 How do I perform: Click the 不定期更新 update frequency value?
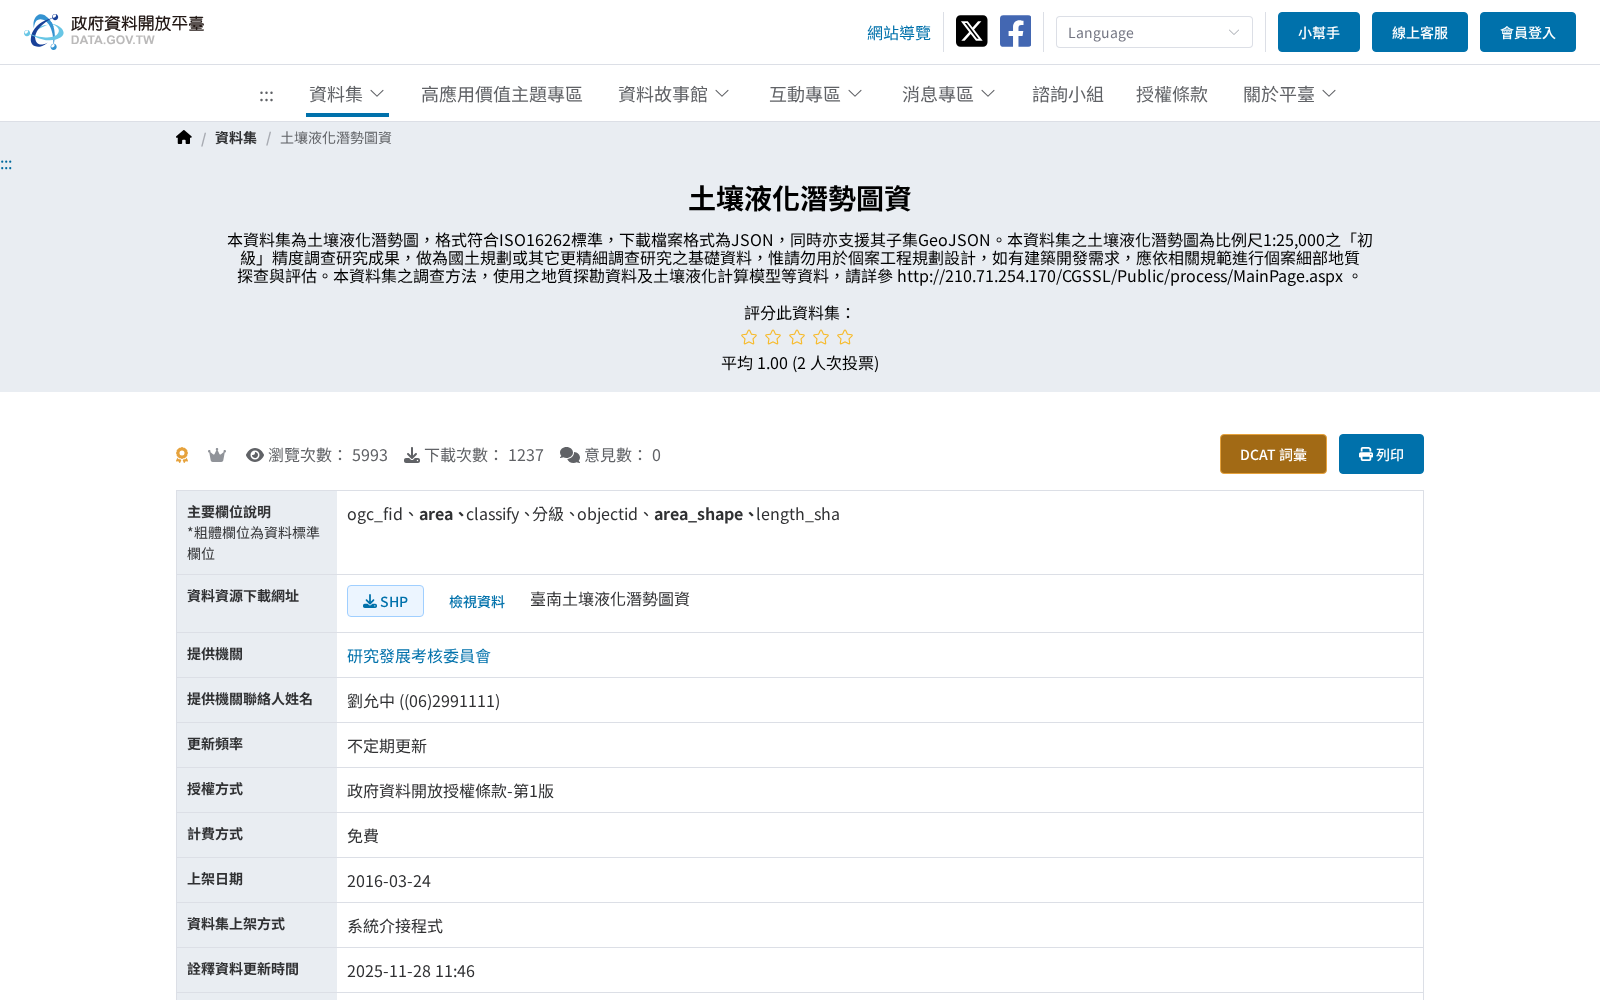[x=387, y=746]
